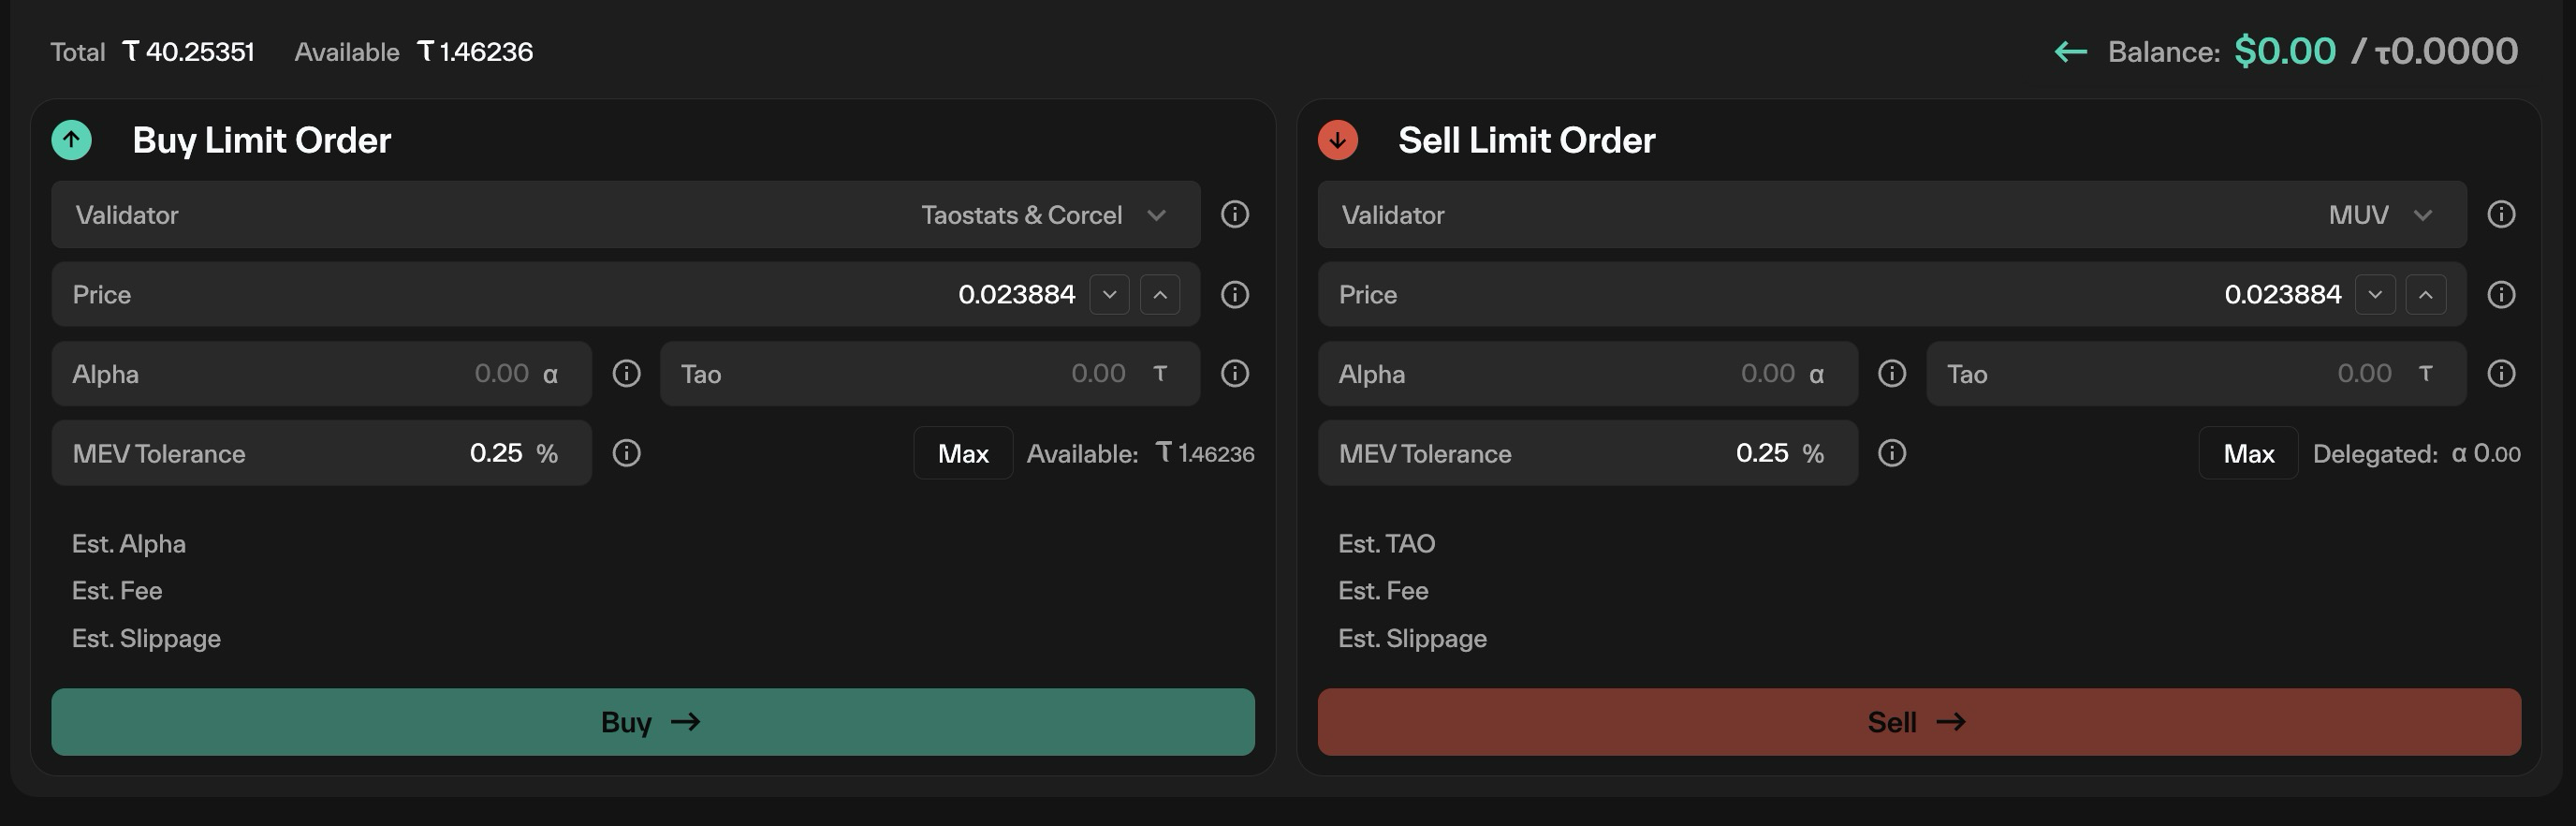
Task: Open info icon for Sell Price field
Action: click(x=2501, y=294)
